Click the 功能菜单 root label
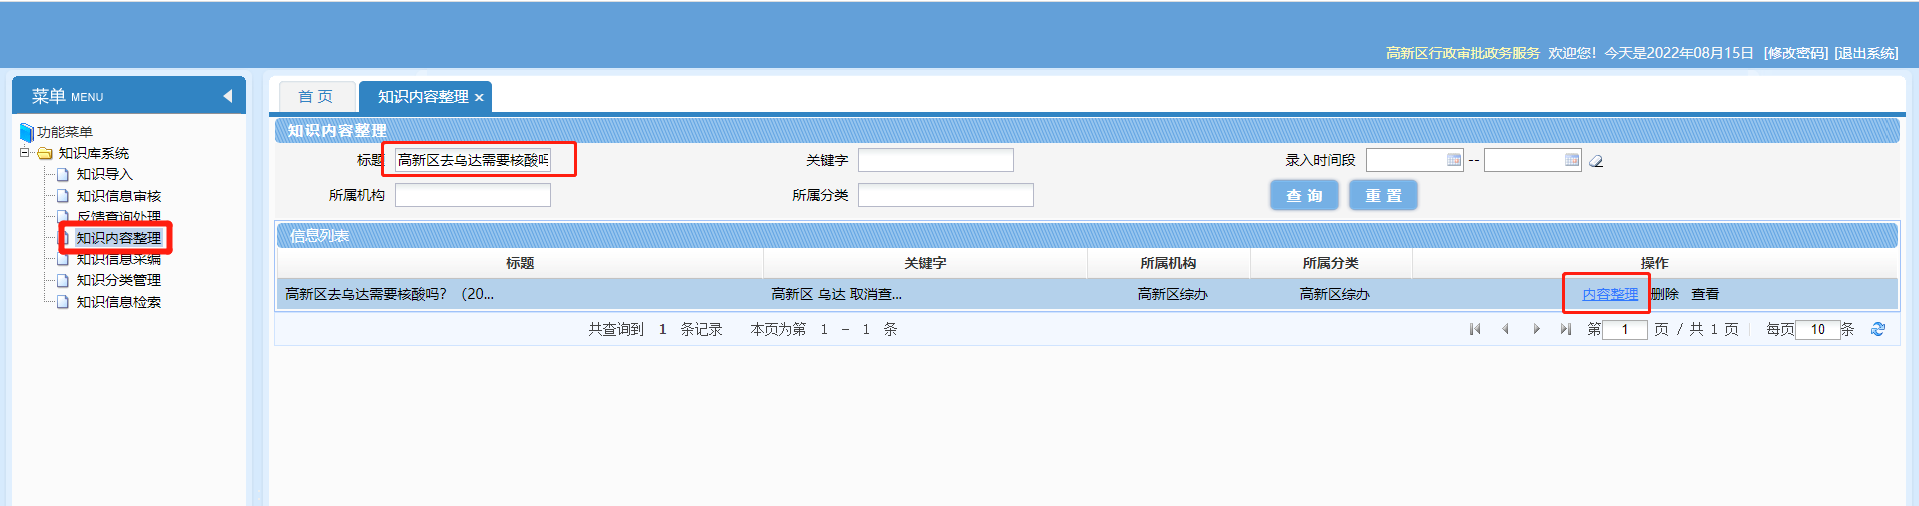1919x506 pixels. [x=65, y=132]
